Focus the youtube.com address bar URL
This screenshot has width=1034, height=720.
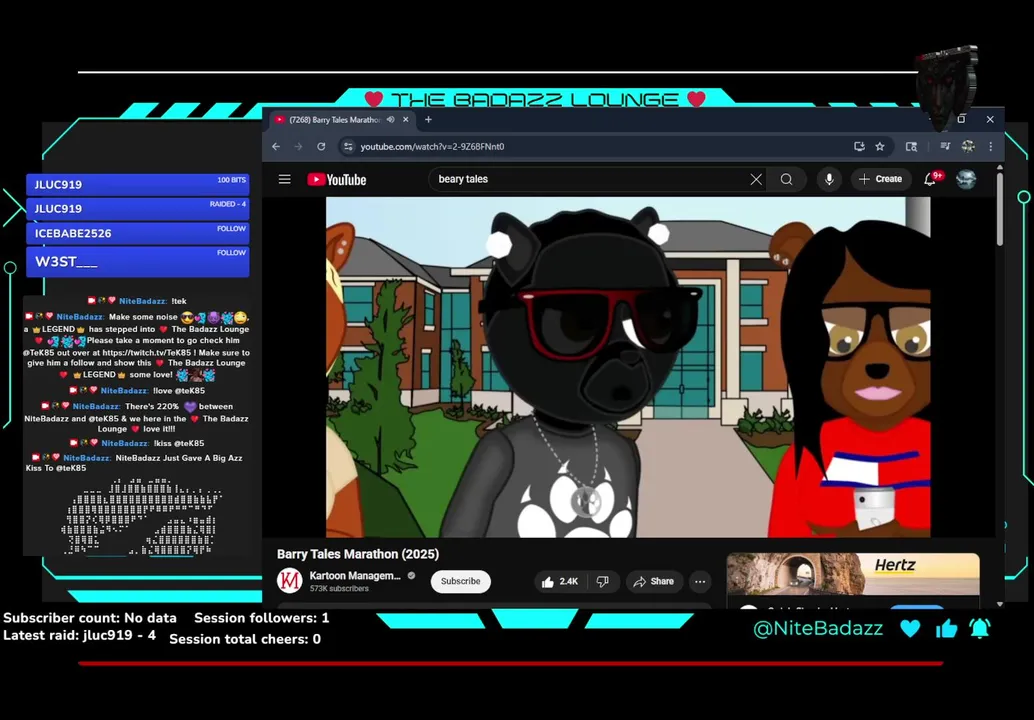tap(433, 146)
